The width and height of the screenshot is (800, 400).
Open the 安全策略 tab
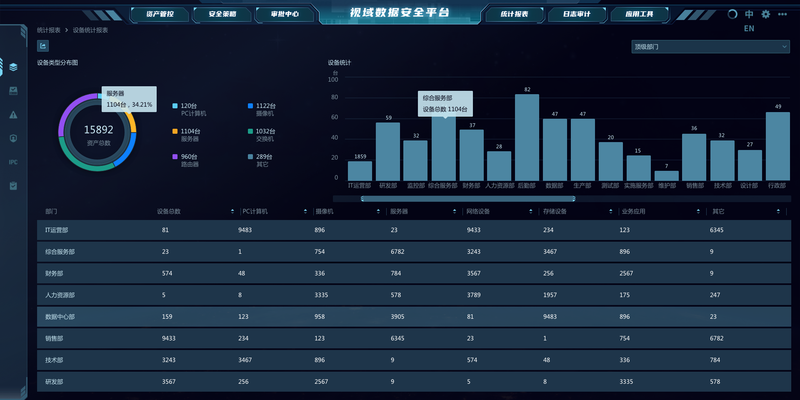point(222,14)
